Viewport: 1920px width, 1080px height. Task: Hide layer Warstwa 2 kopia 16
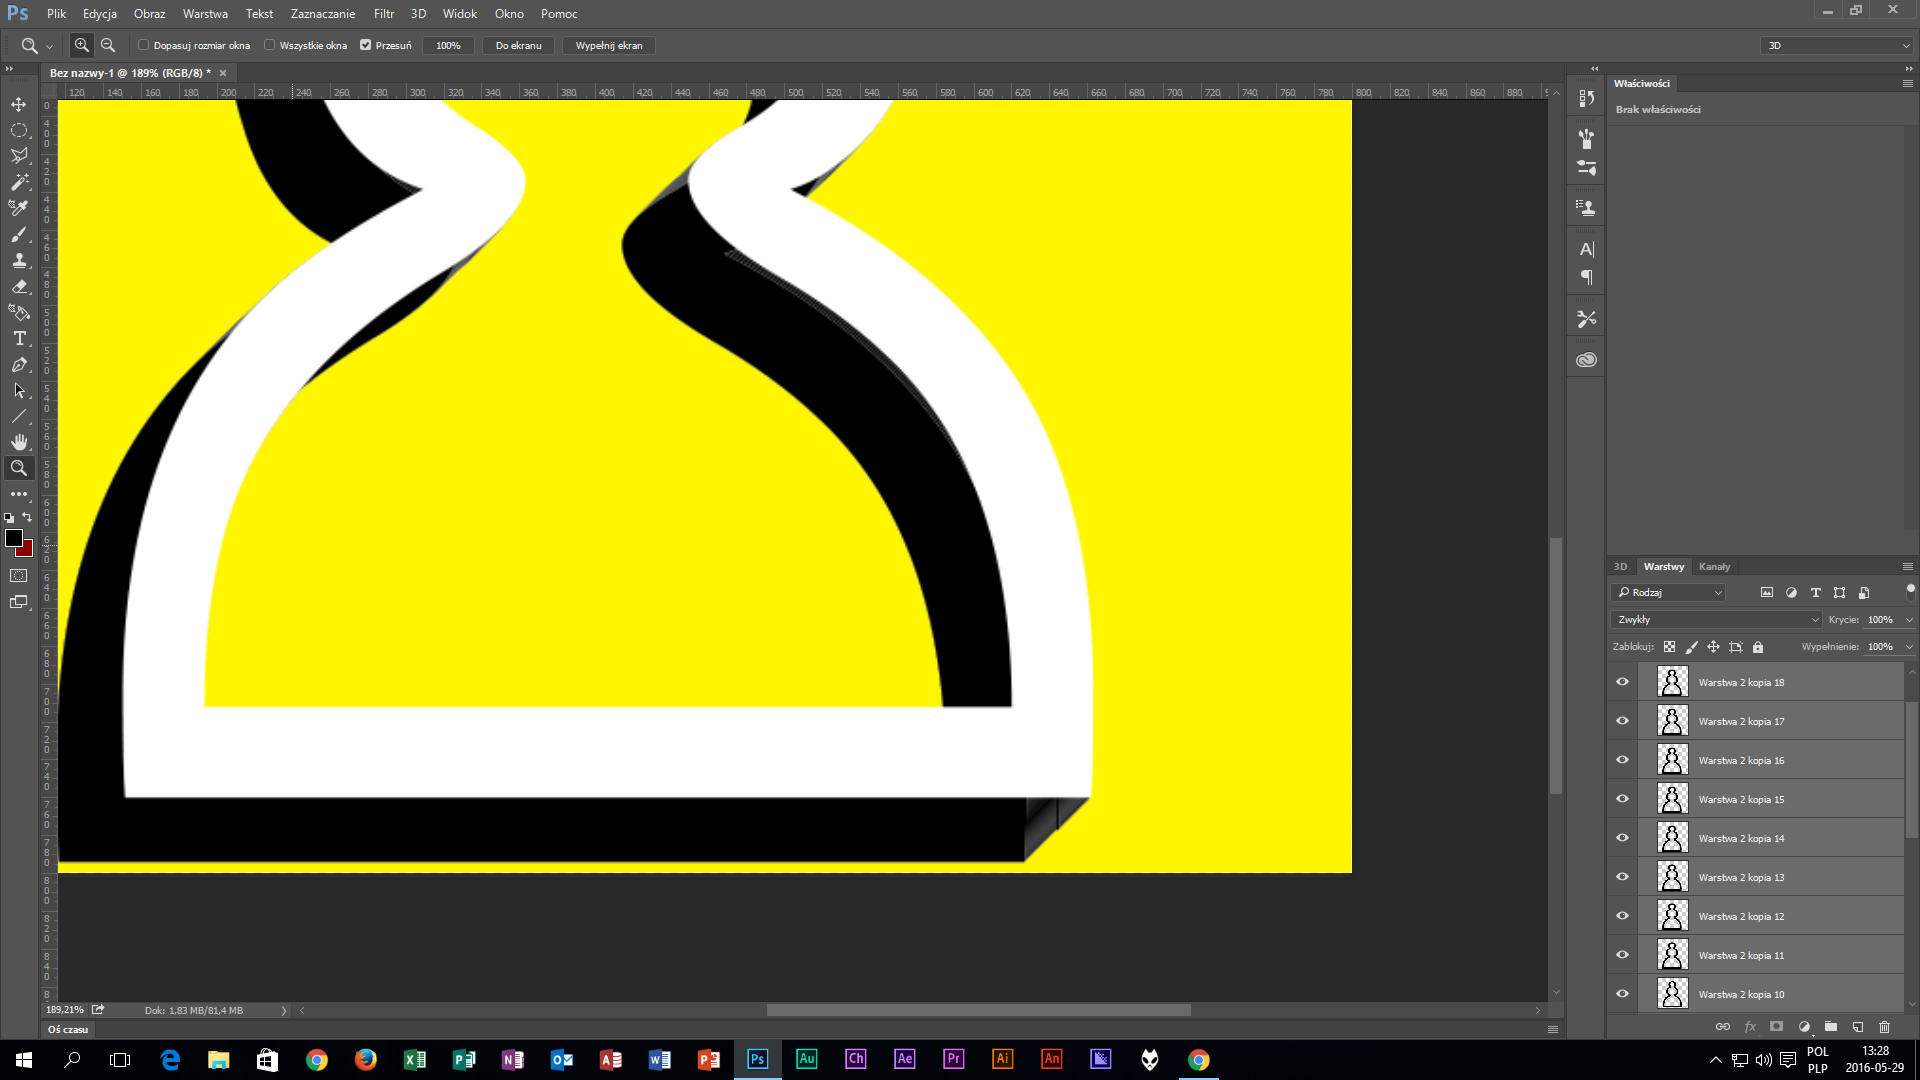coord(1622,760)
